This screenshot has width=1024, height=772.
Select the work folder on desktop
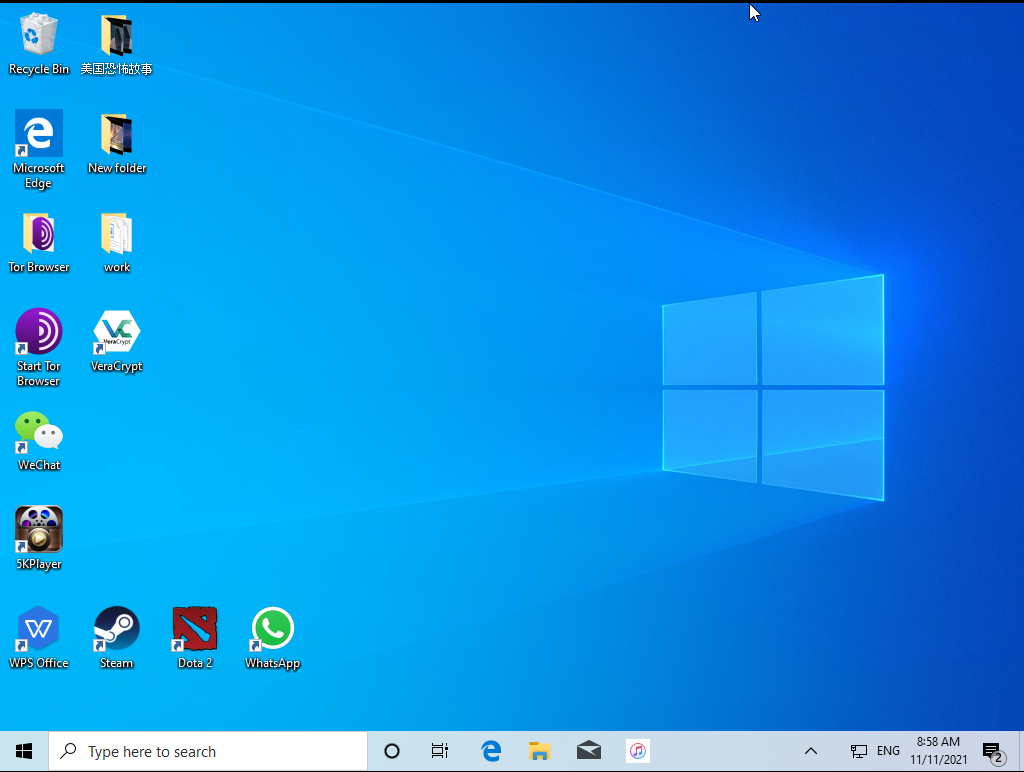pos(117,243)
